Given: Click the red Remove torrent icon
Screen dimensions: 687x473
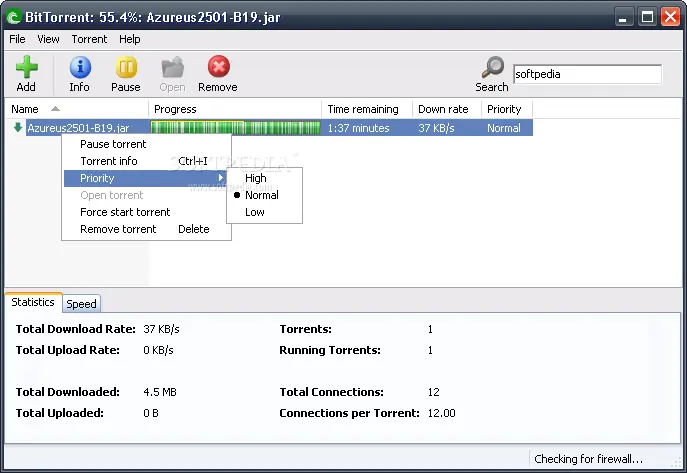Looking at the screenshot, I should (219, 67).
